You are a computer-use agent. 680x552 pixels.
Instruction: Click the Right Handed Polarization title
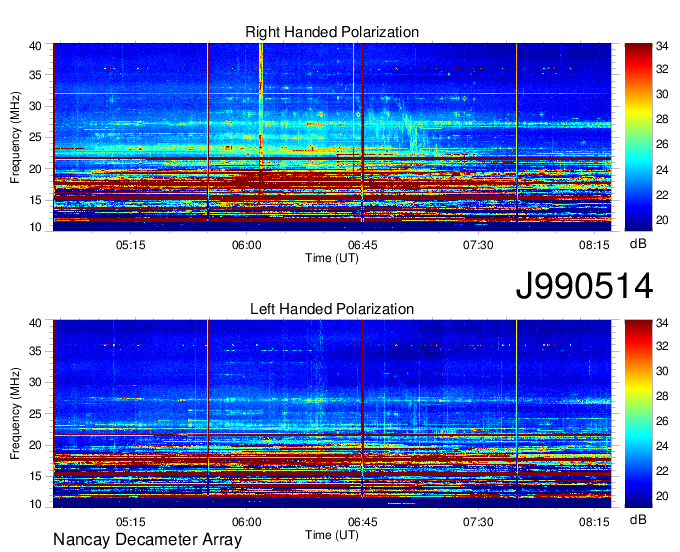tap(332, 32)
